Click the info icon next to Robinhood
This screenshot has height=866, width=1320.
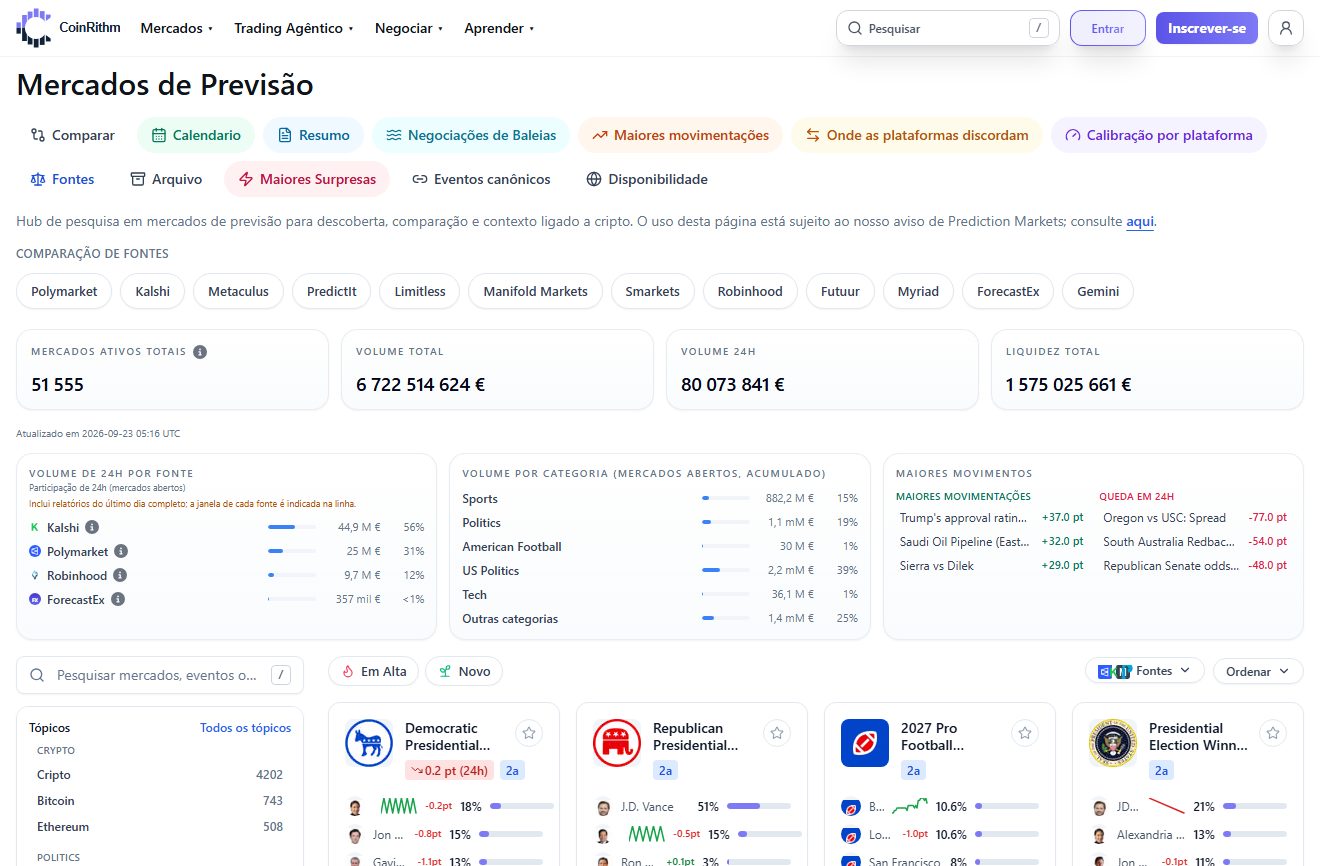(x=119, y=575)
